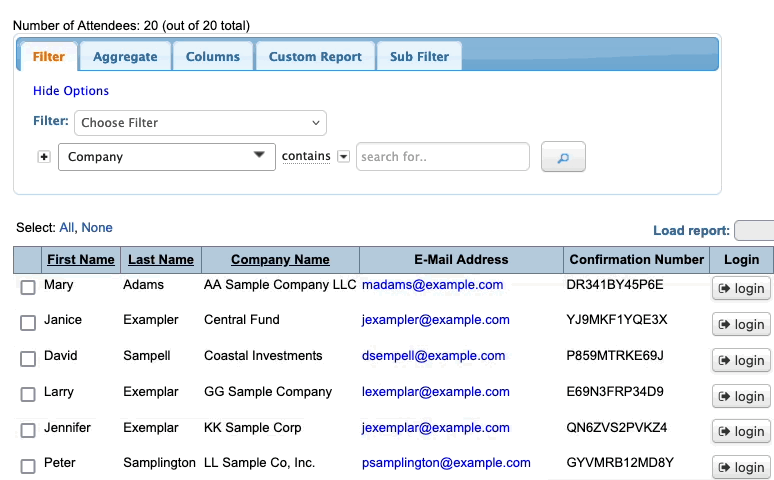Click the Number of Attendees count text

point(131,26)
